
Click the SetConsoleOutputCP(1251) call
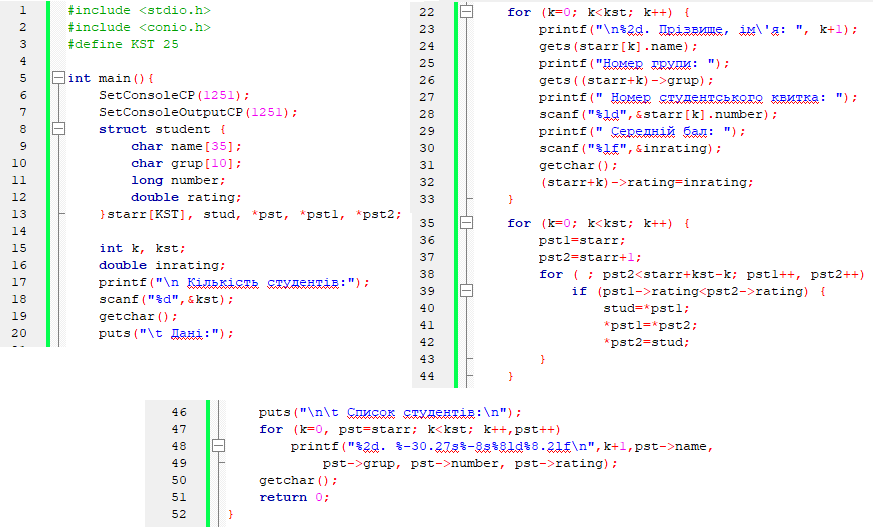198,112
